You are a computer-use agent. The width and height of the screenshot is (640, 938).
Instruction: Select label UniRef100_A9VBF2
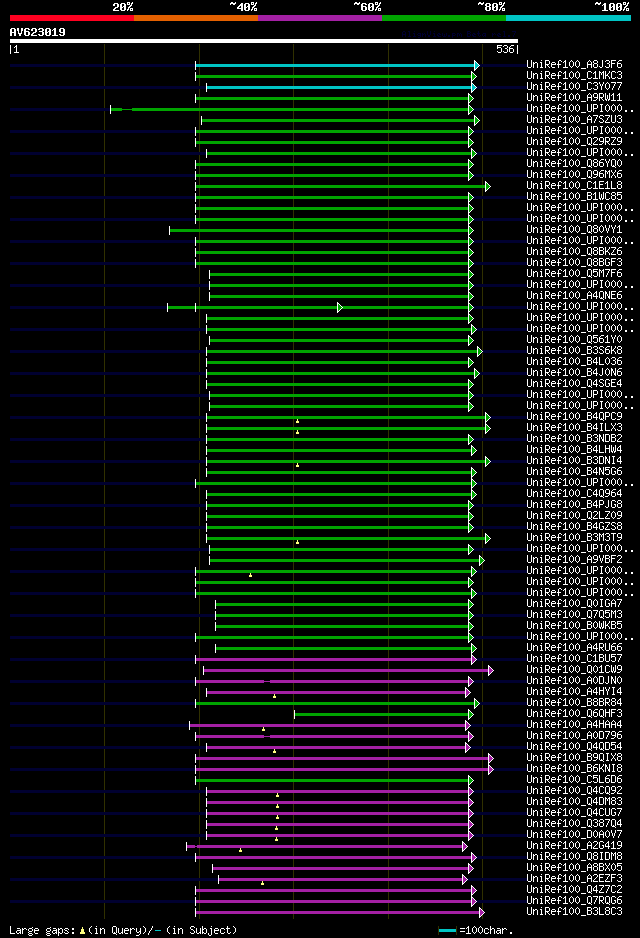pyautogui.click(x=574, y=559)
